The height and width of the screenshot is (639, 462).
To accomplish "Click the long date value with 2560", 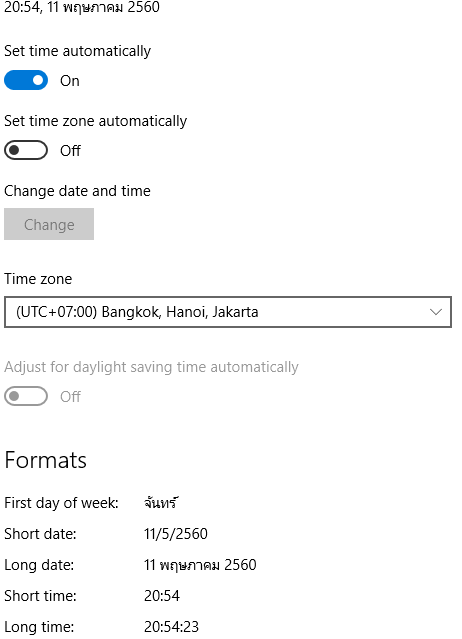I will [200, 565].
